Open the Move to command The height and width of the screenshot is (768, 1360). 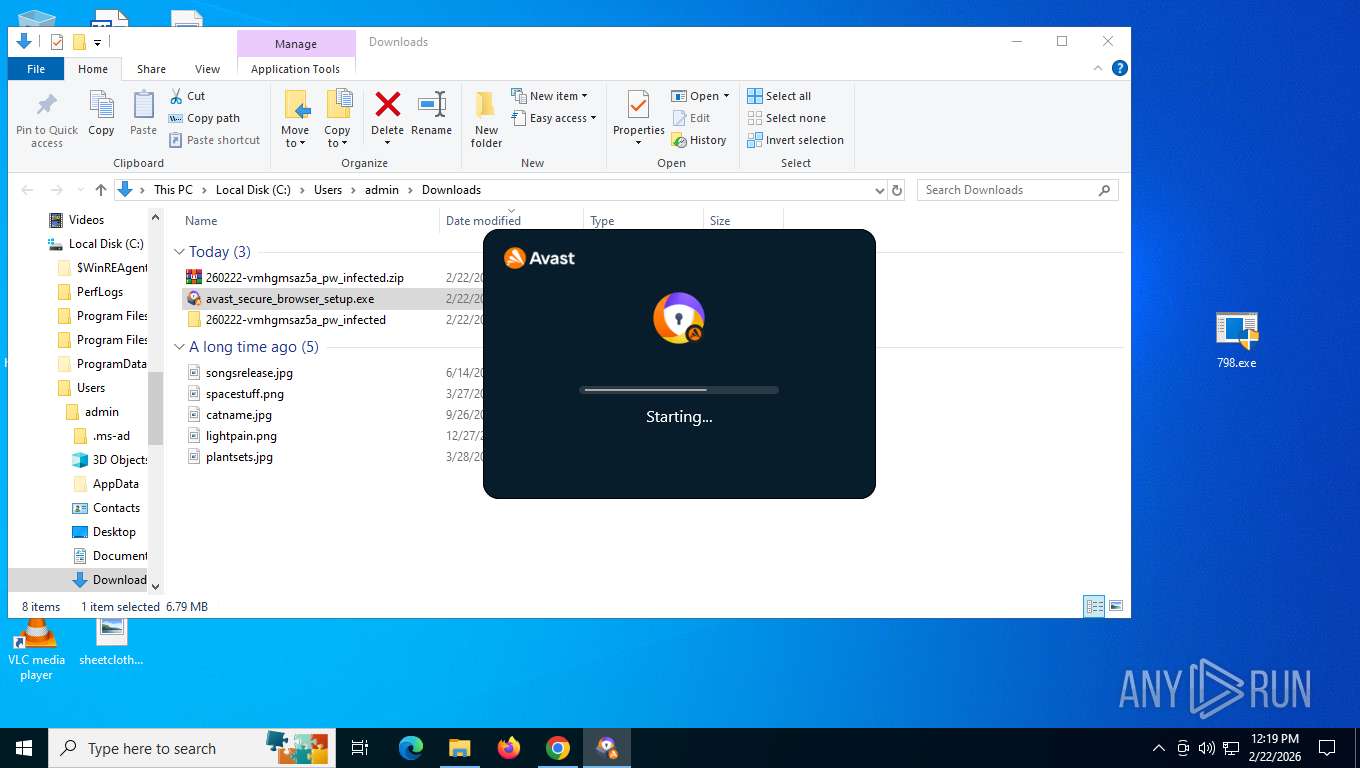[295, 119]
